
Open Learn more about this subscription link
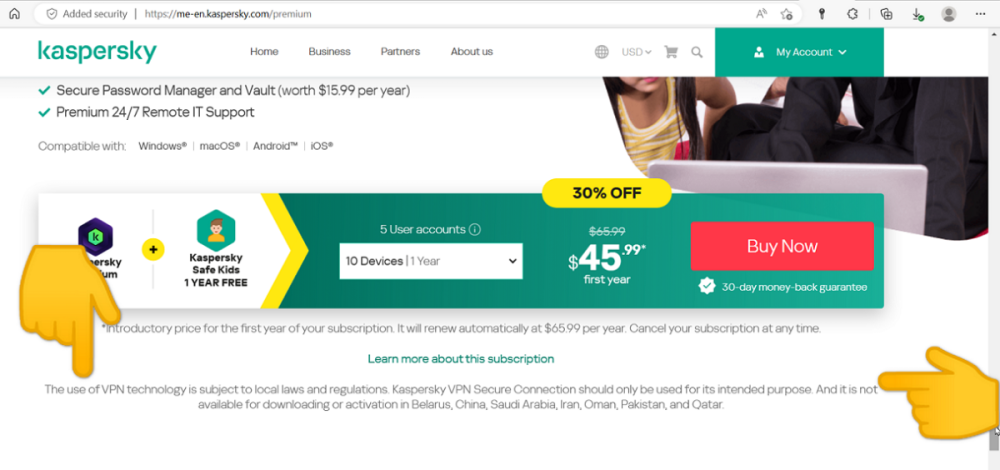(x=460, y=358)
